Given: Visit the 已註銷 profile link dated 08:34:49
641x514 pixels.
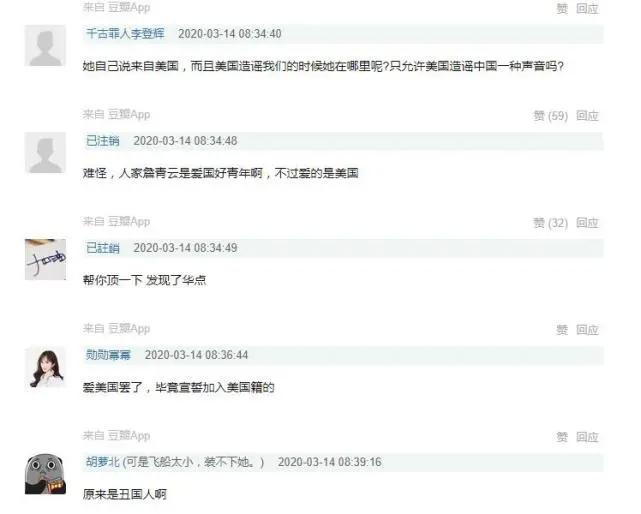Looking at the screenshot, I should pyautogui.click(x=103, y=248).
